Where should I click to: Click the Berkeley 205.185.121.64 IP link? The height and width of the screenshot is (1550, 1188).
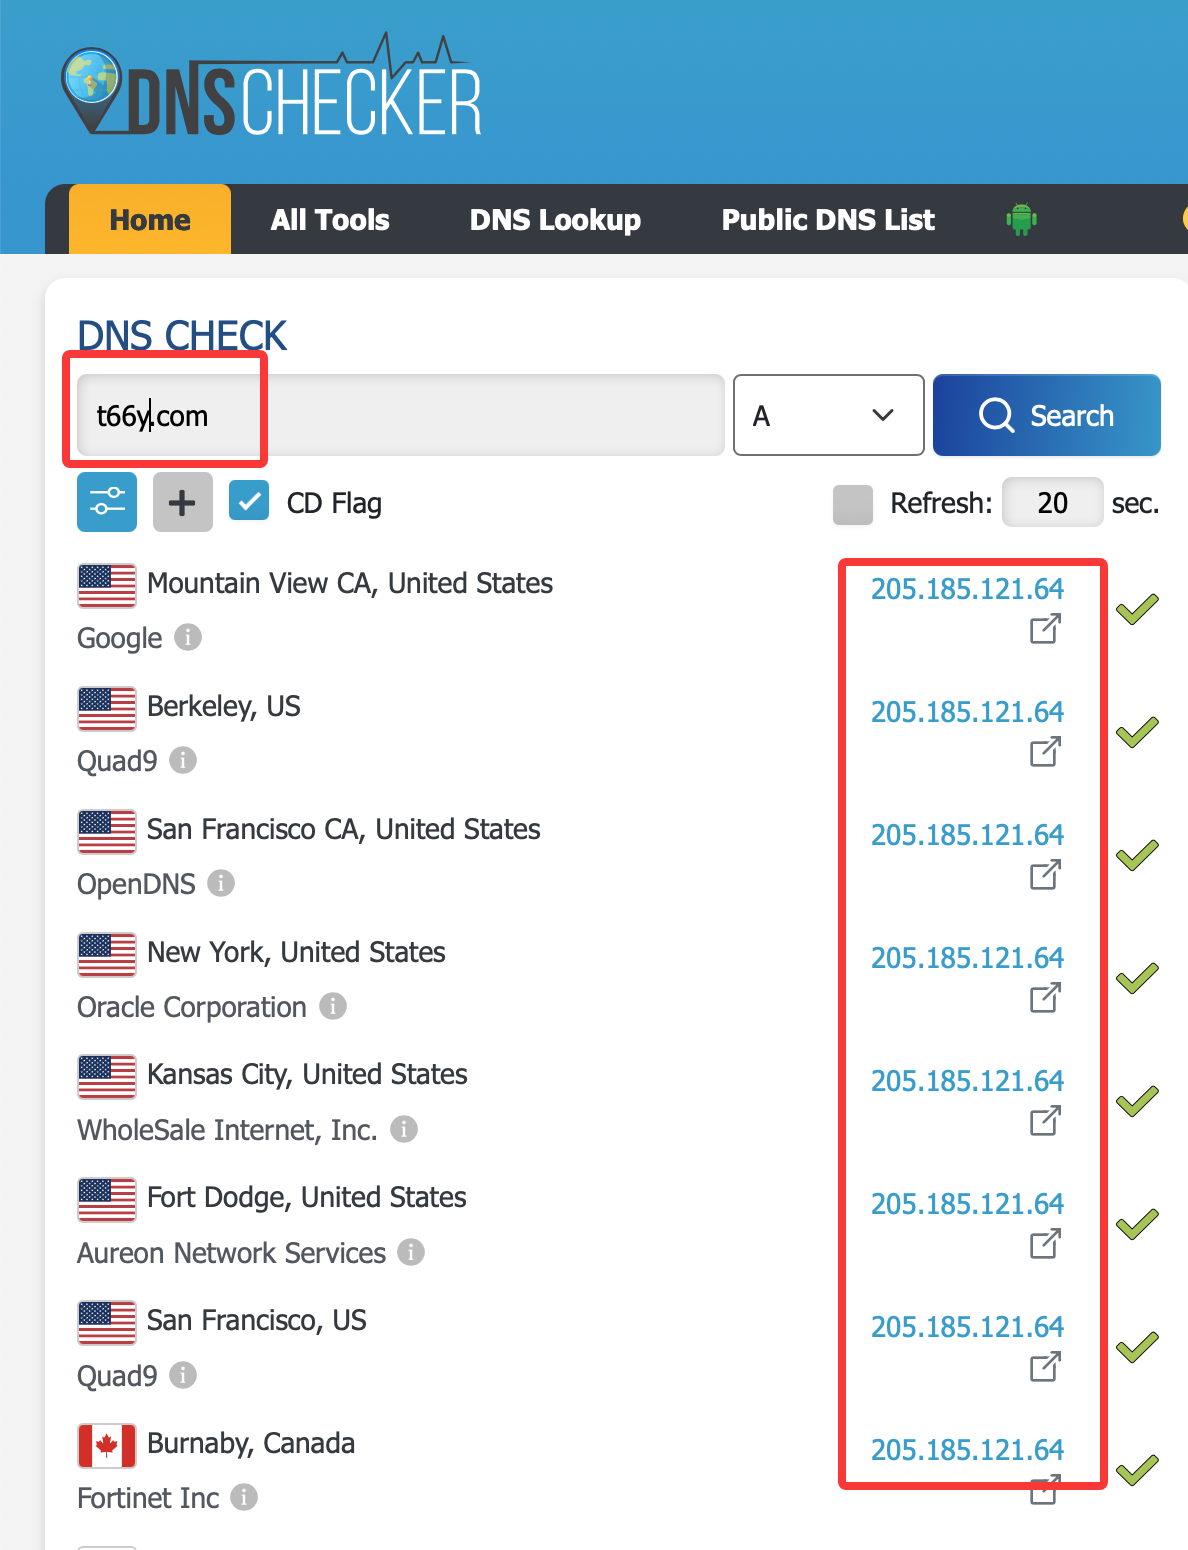point(967,712)
